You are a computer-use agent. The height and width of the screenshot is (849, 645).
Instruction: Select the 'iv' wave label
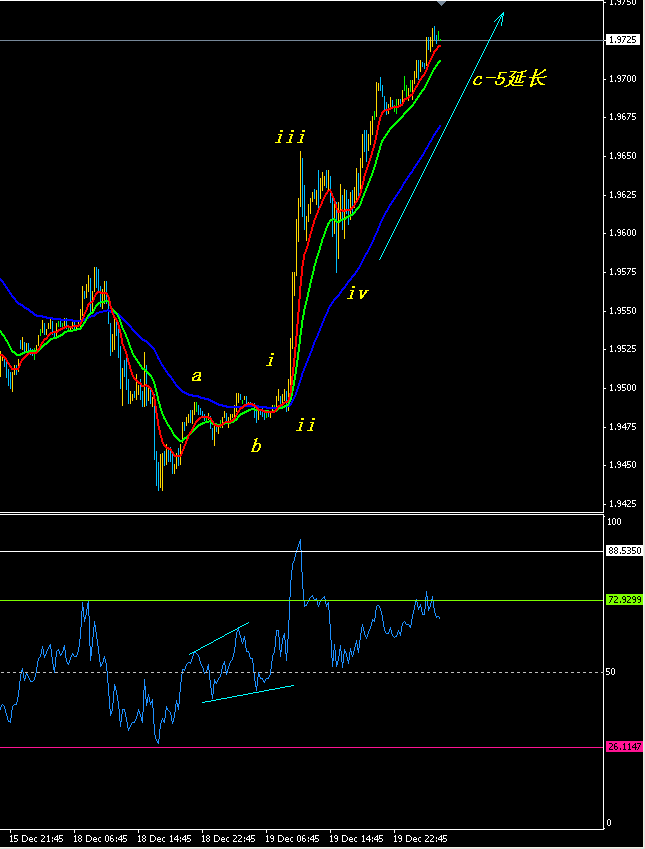[358, 293]
